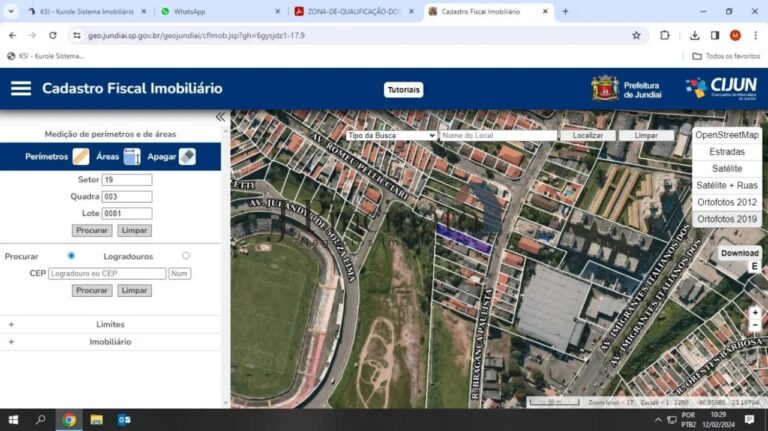Click the Download button
This screenshot has width=768, height=431.
(740, 253)
